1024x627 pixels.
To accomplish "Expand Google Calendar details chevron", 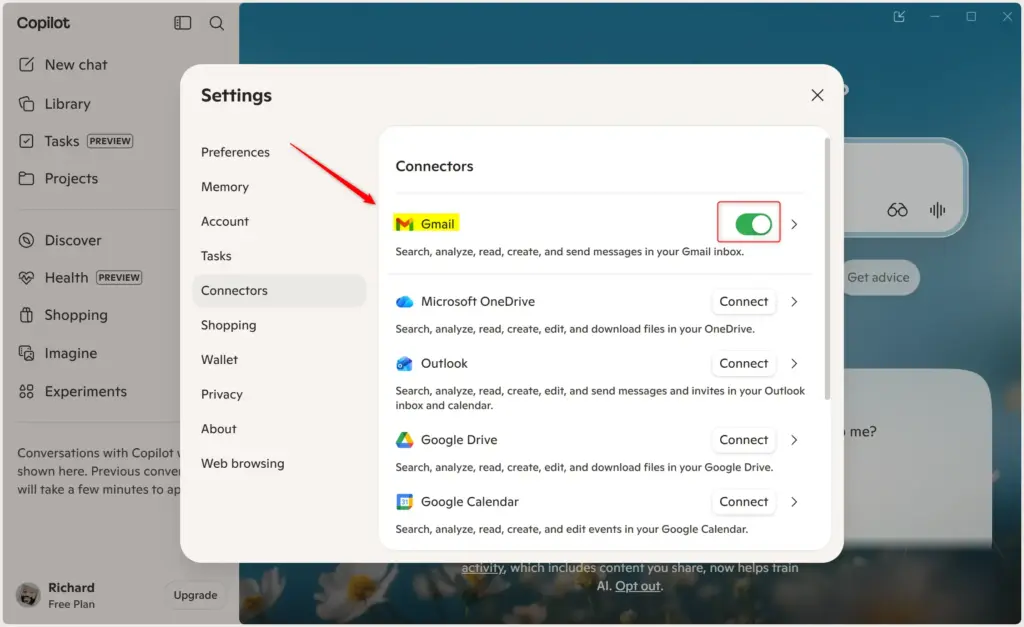I will (x=794, y=502).
